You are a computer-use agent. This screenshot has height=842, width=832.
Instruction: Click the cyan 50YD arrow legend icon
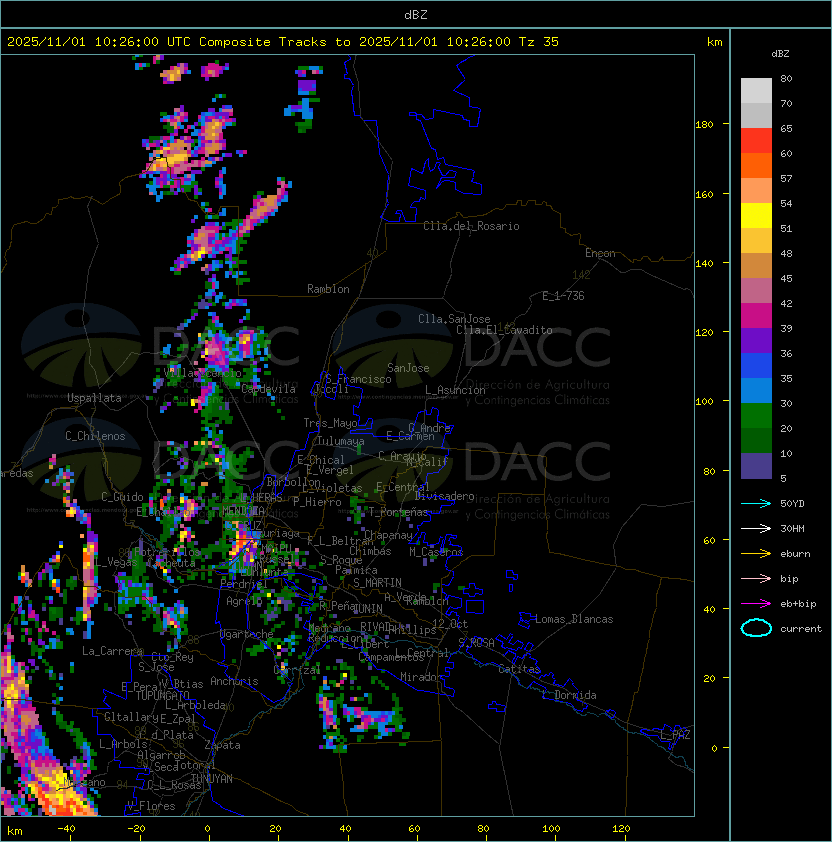click(x=756, y=503)
